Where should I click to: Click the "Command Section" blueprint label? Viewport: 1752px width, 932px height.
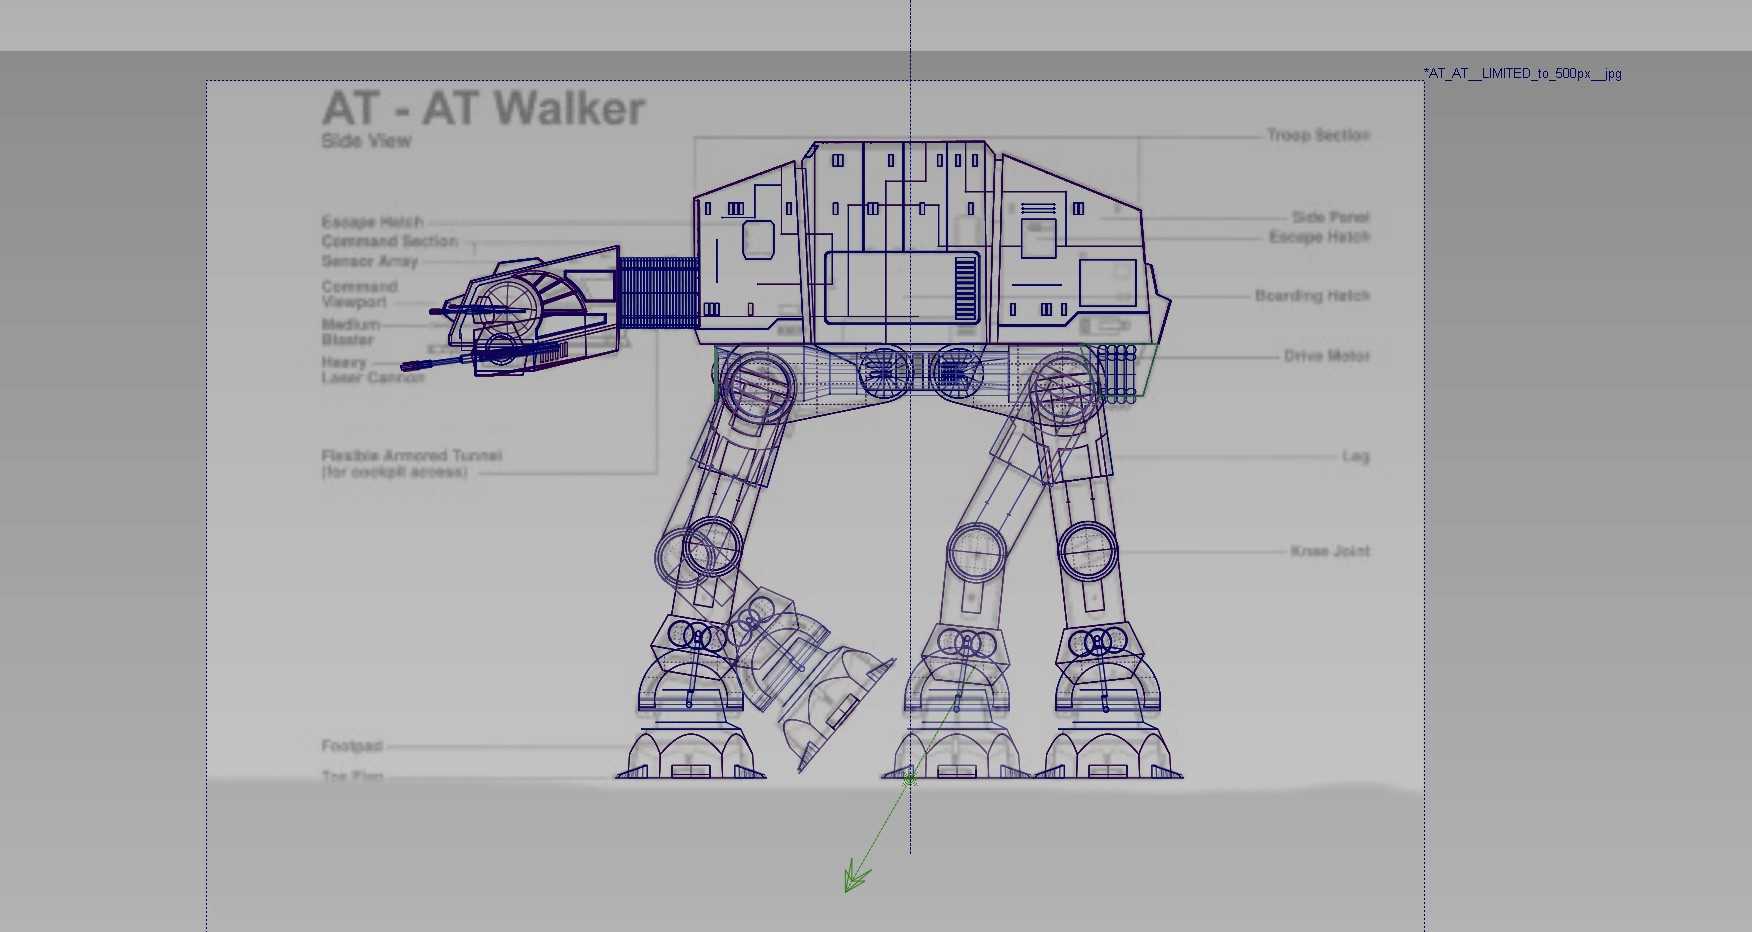coord(389,241)
